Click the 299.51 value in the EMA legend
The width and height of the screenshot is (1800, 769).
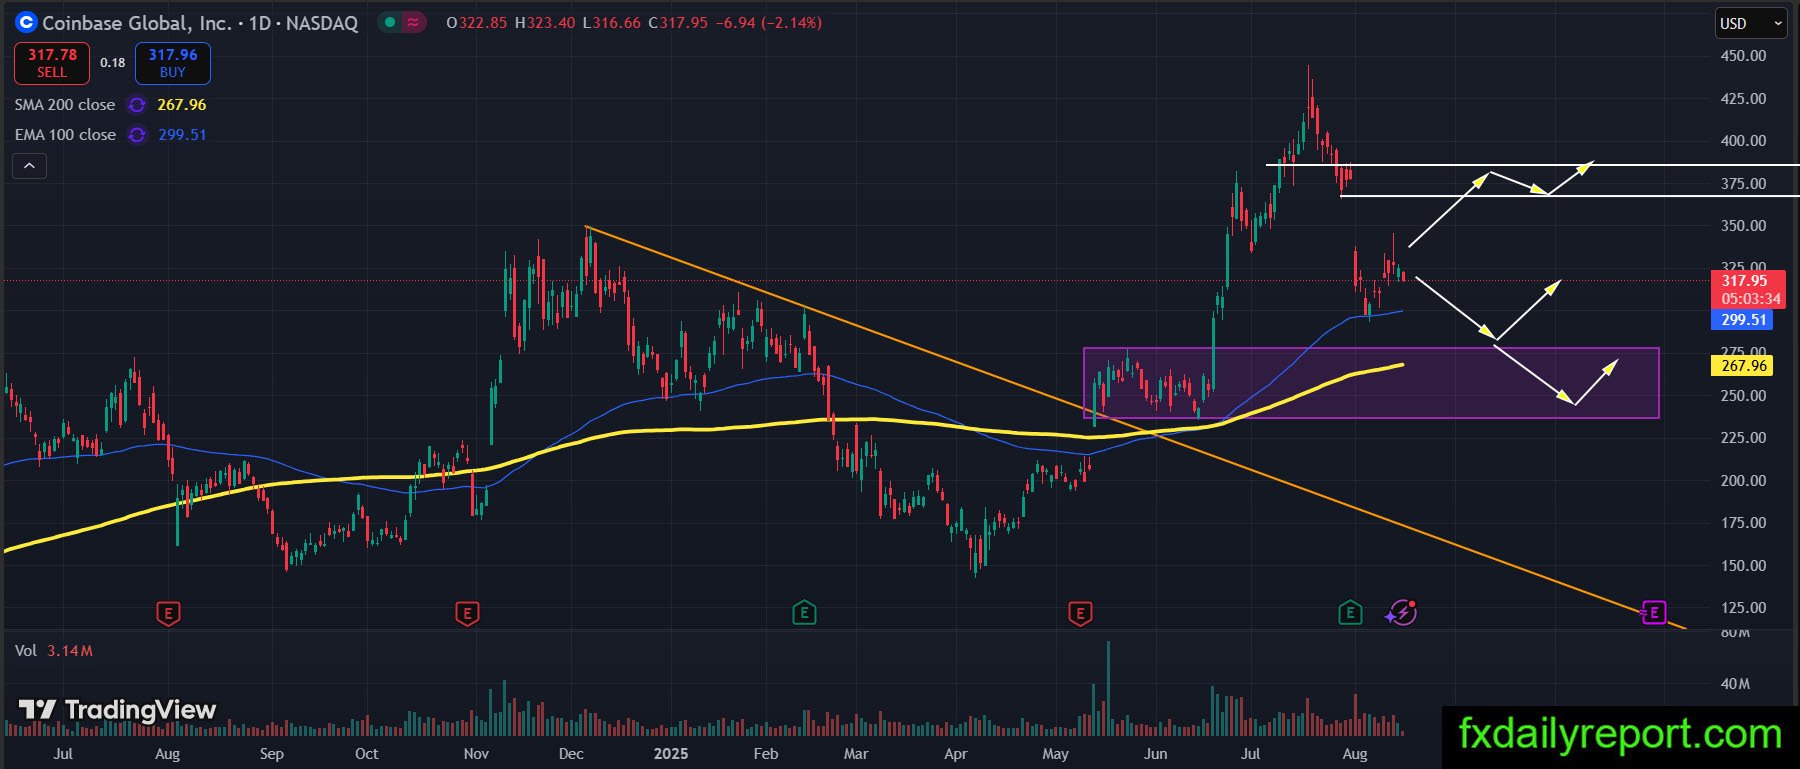pyautogui.click(x=182, y=135)
